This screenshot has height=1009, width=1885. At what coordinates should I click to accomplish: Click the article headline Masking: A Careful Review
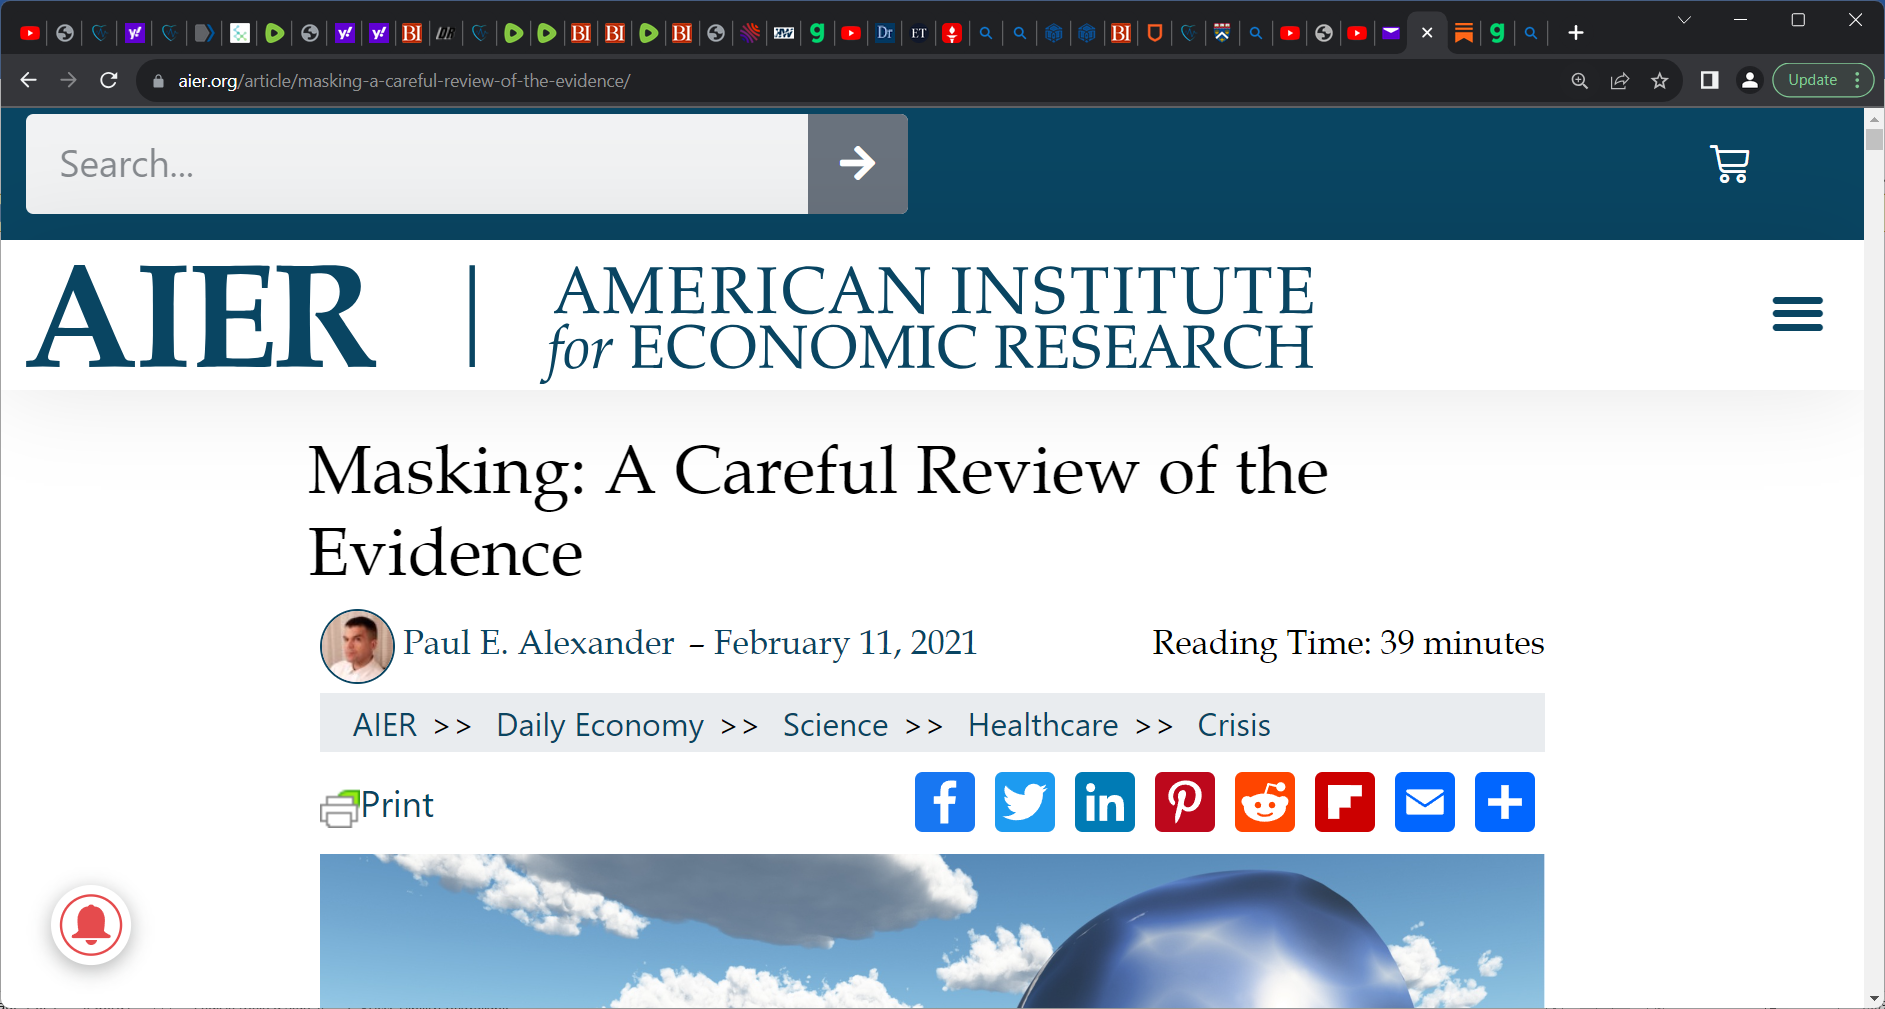(818, 511)
